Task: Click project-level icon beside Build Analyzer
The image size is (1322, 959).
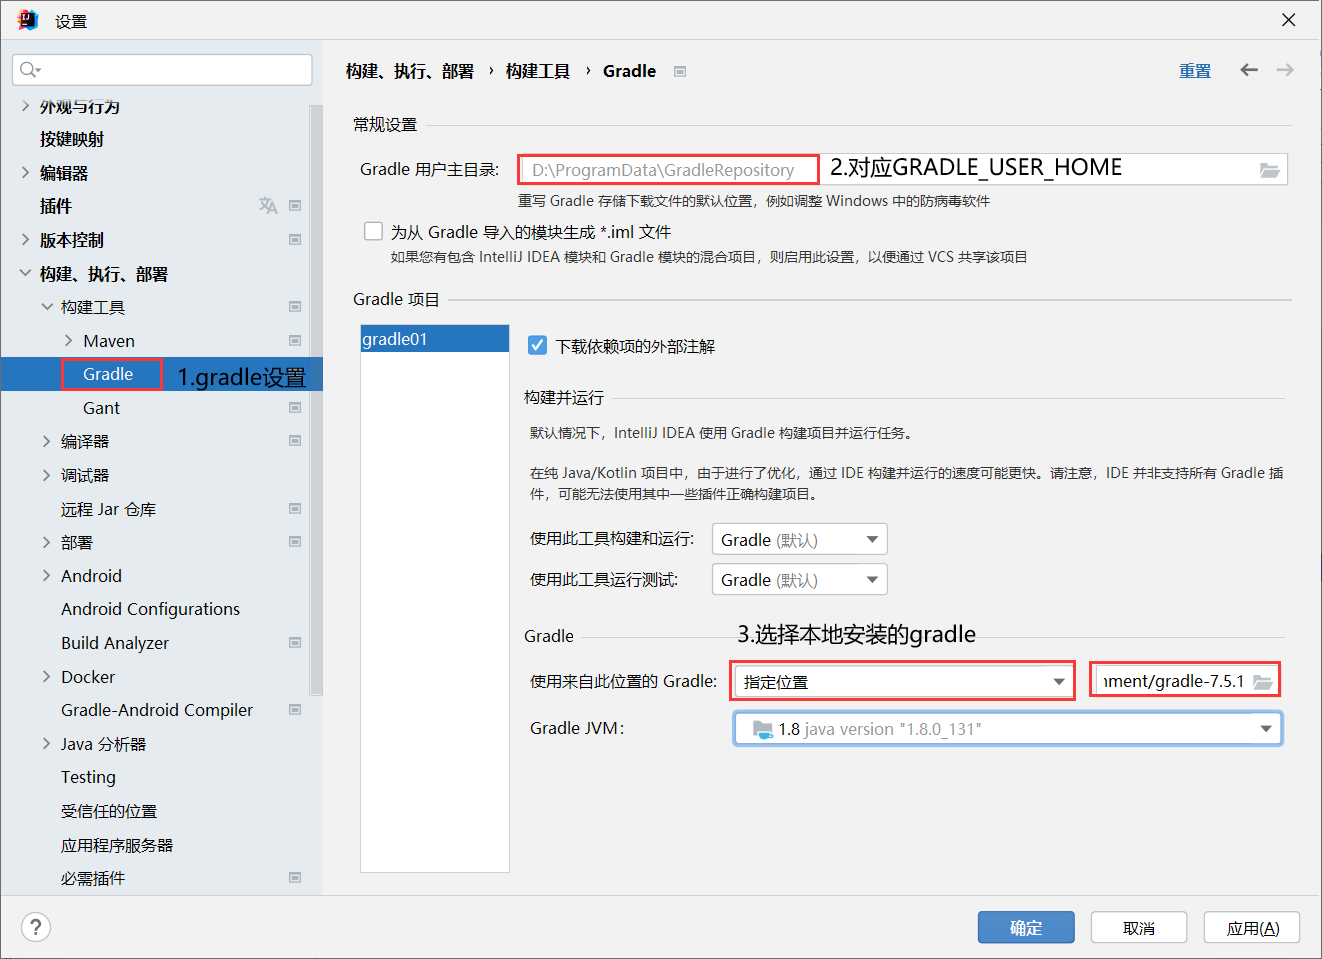Action: pyautogui.click(x=295, y=642)
